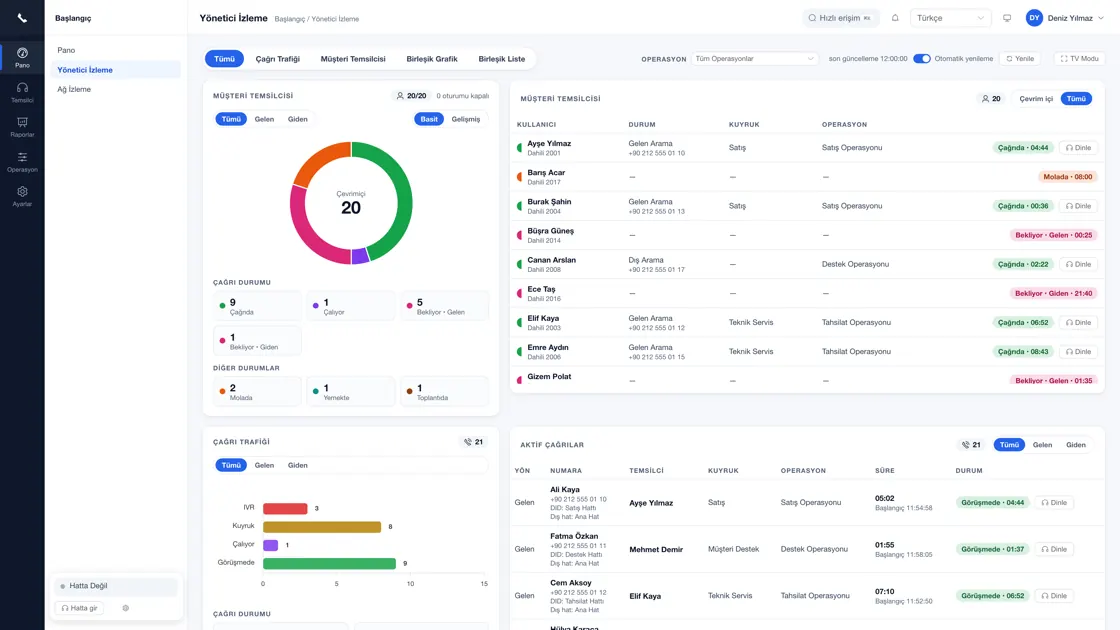This screenshot has height=630, width=1120.
Task: Open the Raporlar sidebar icon
Action: click(x=22, y=127)
